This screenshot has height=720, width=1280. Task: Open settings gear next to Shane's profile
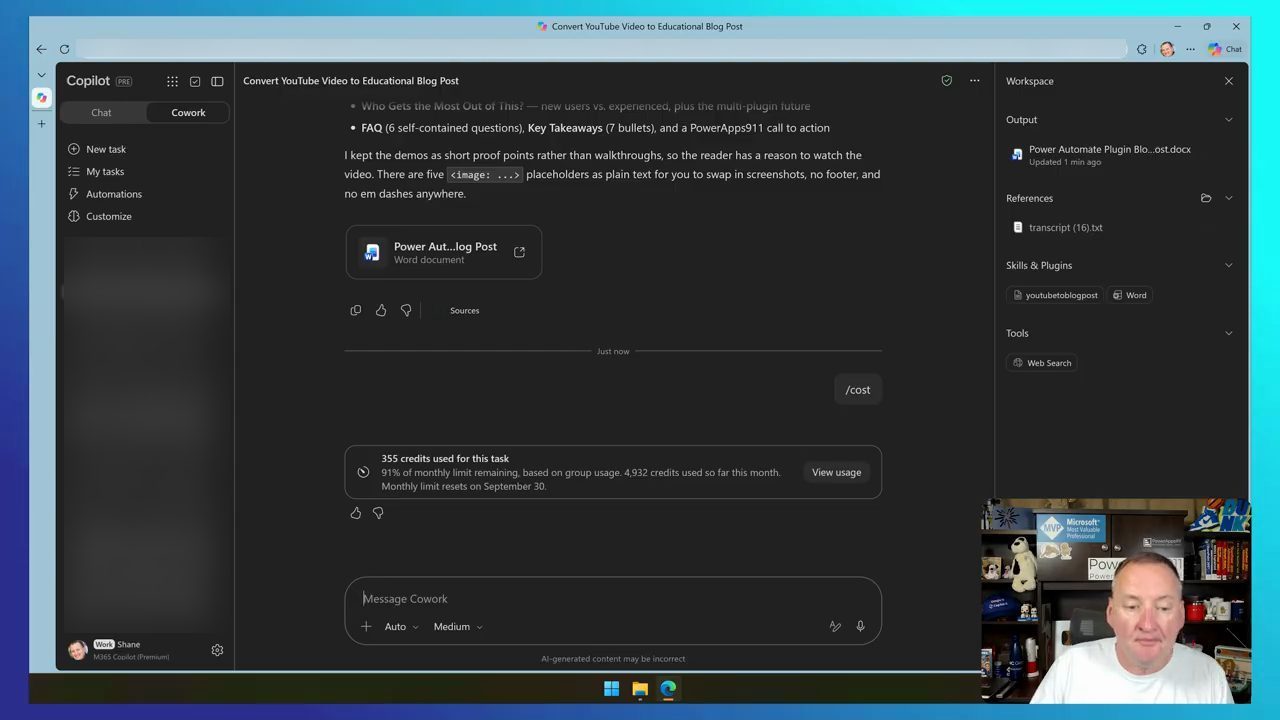pyautogui.click(x=217, y=650)
